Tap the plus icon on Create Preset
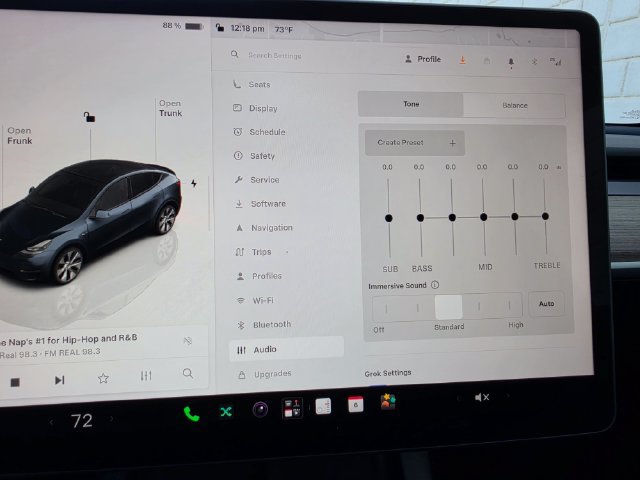Image resolution: width=640 pixels, height=480 pixels. coord(452,143)
